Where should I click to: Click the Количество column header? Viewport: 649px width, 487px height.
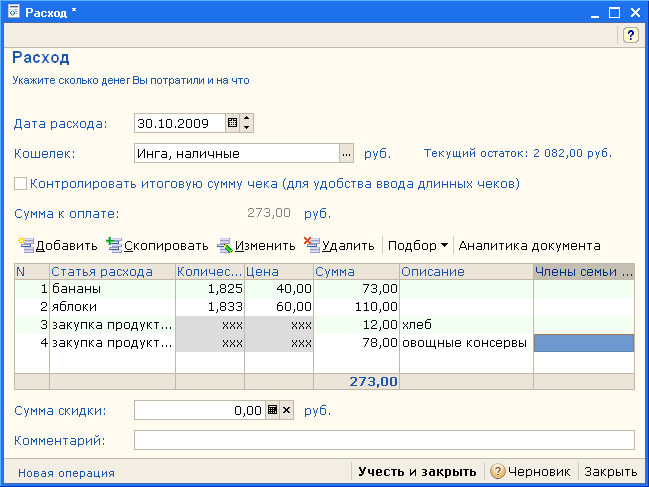tap(210, 271)
